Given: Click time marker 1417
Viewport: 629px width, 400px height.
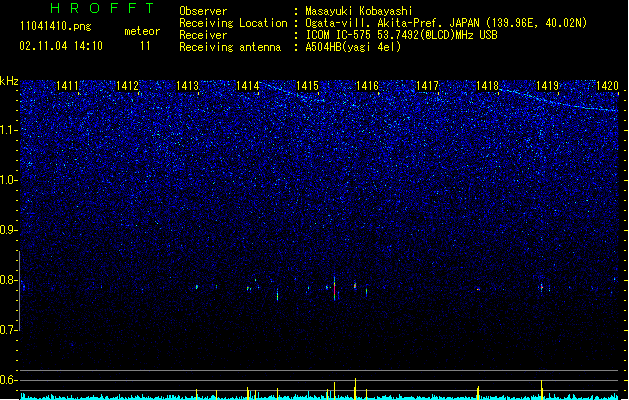Looking at the screenshot, I should pos(428,86).
